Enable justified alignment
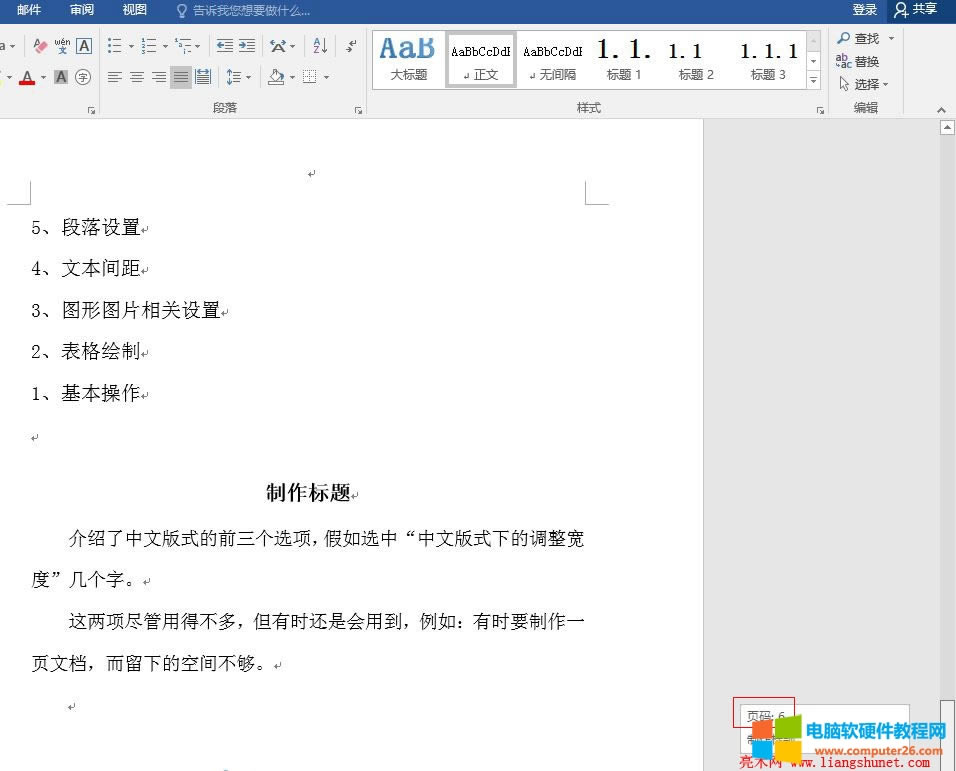 click(181, 77)
